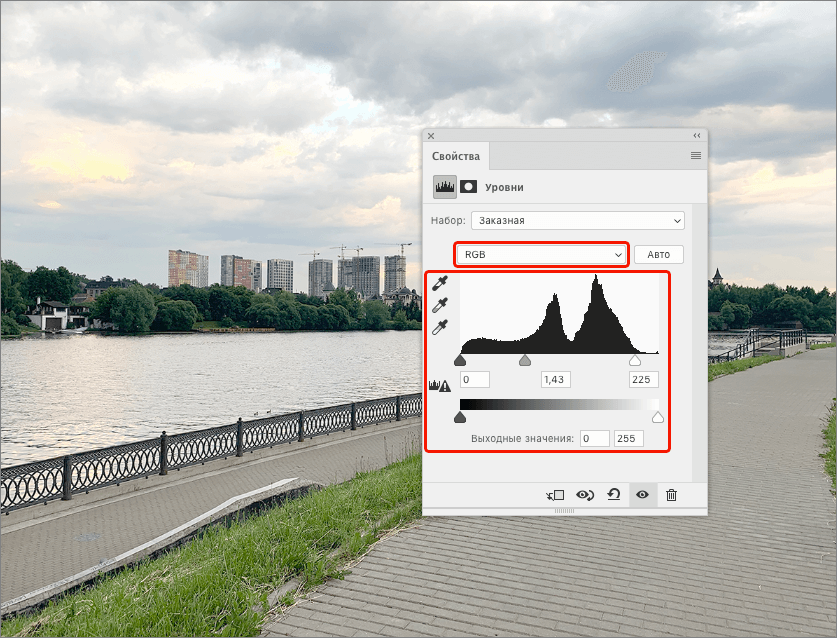Click the clip to layer icon
The height and width of the screenshot is (638, 837).
coord(556,494)
